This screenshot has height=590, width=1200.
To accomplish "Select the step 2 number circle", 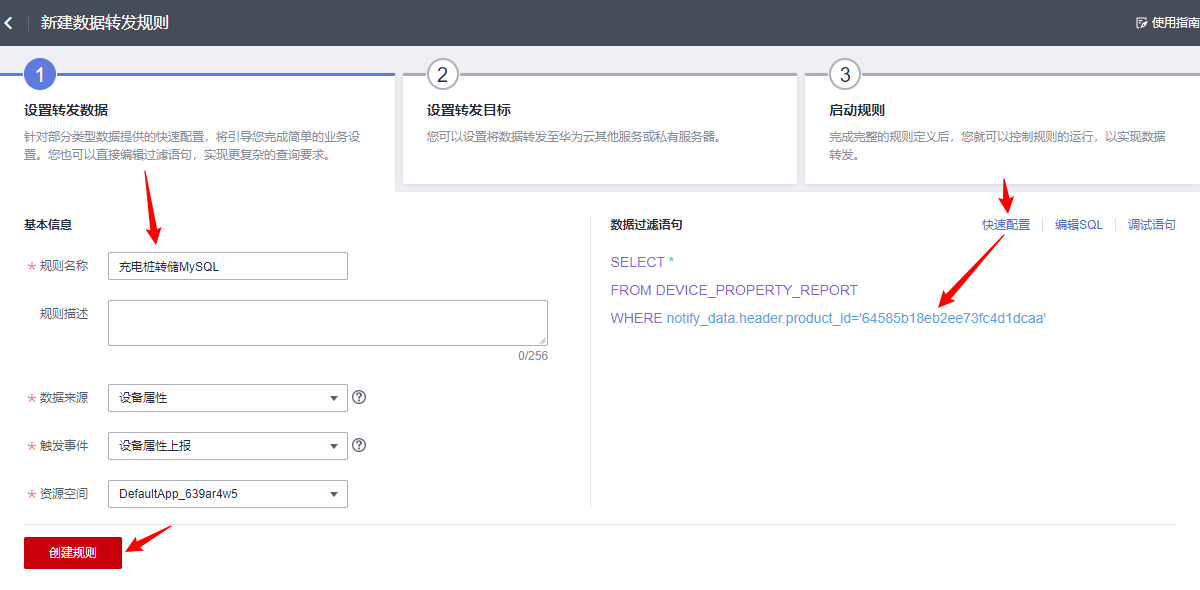I will point(442,74).
